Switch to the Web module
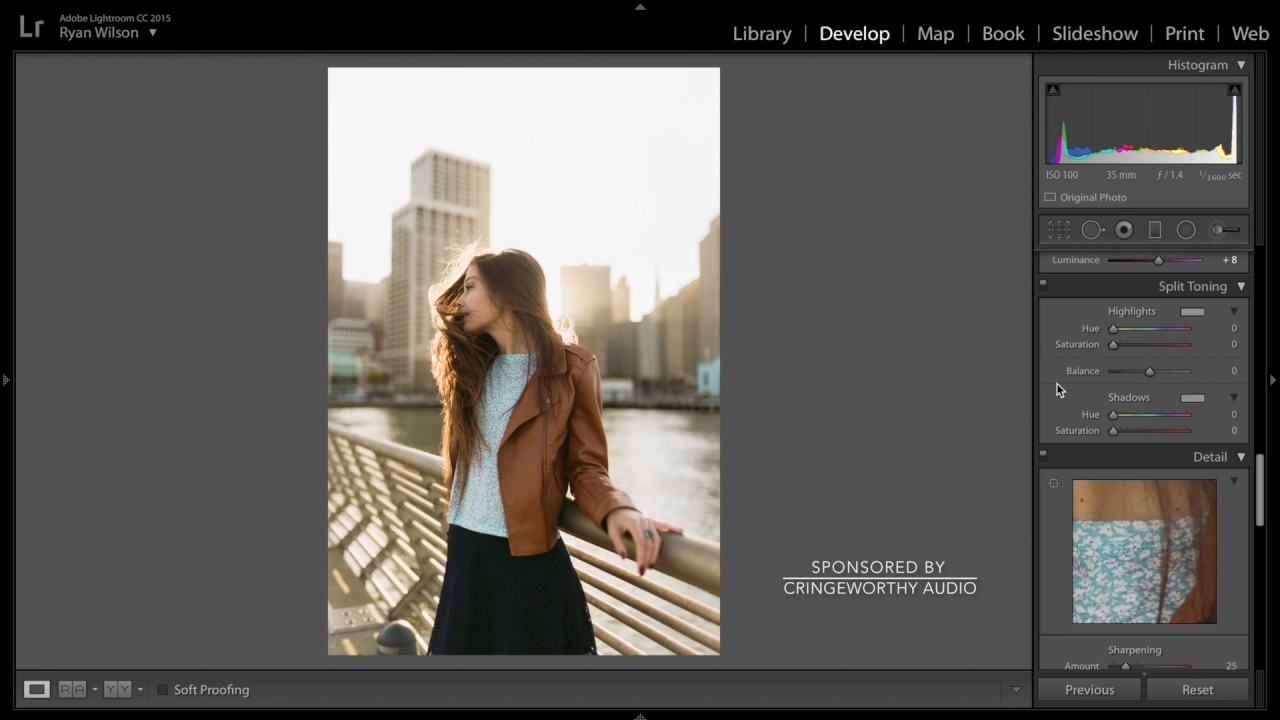The height and width of the screenshot is (720, 1280). (x=1250, y=34)
